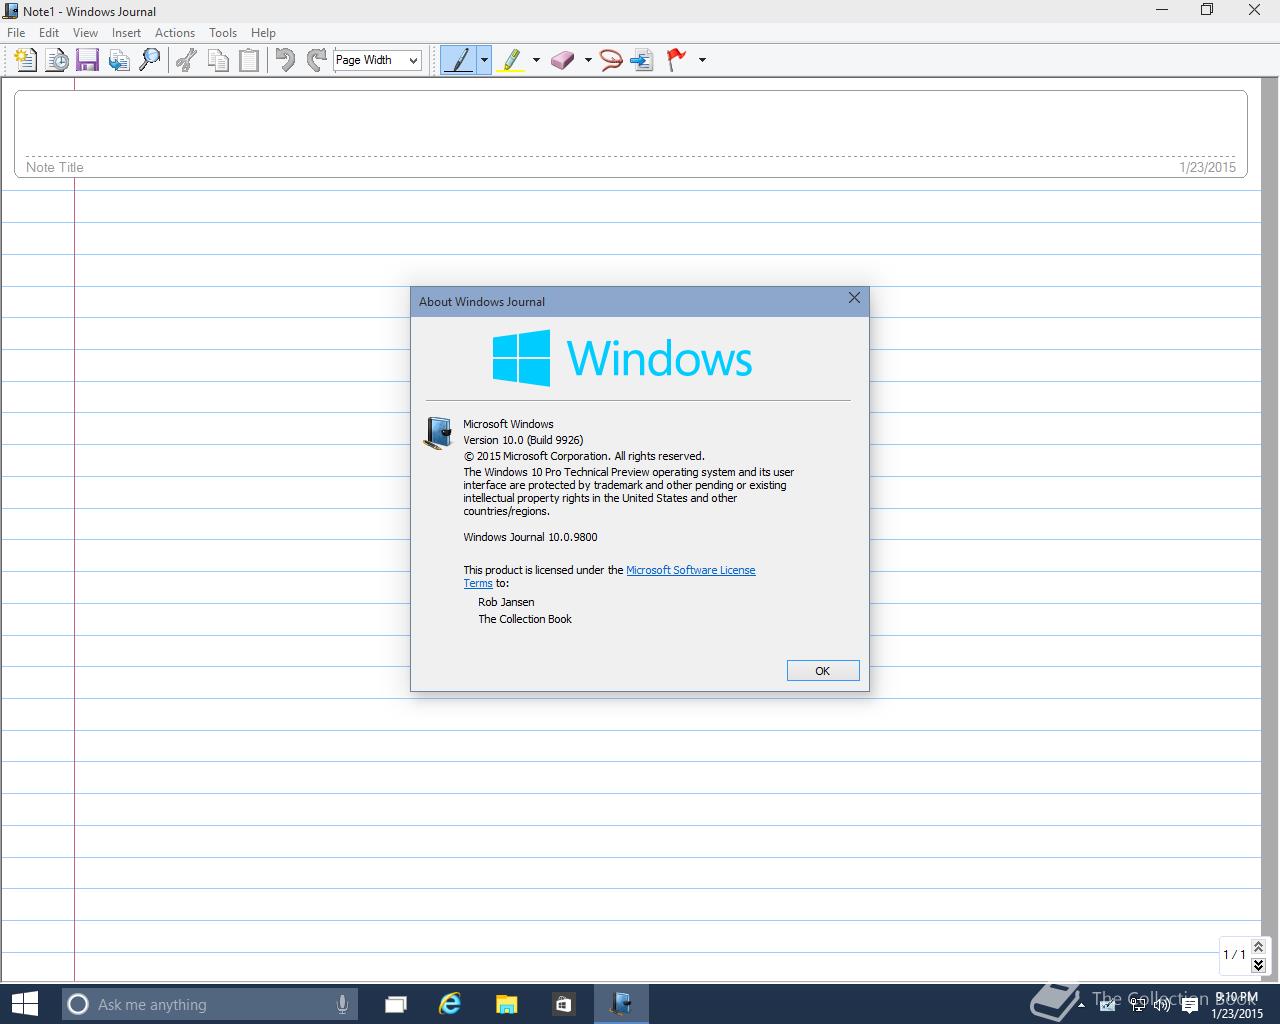Expand the Eraser options arrow
Viewport: 1280px width, 1024px height.
(x=588, y=60)
